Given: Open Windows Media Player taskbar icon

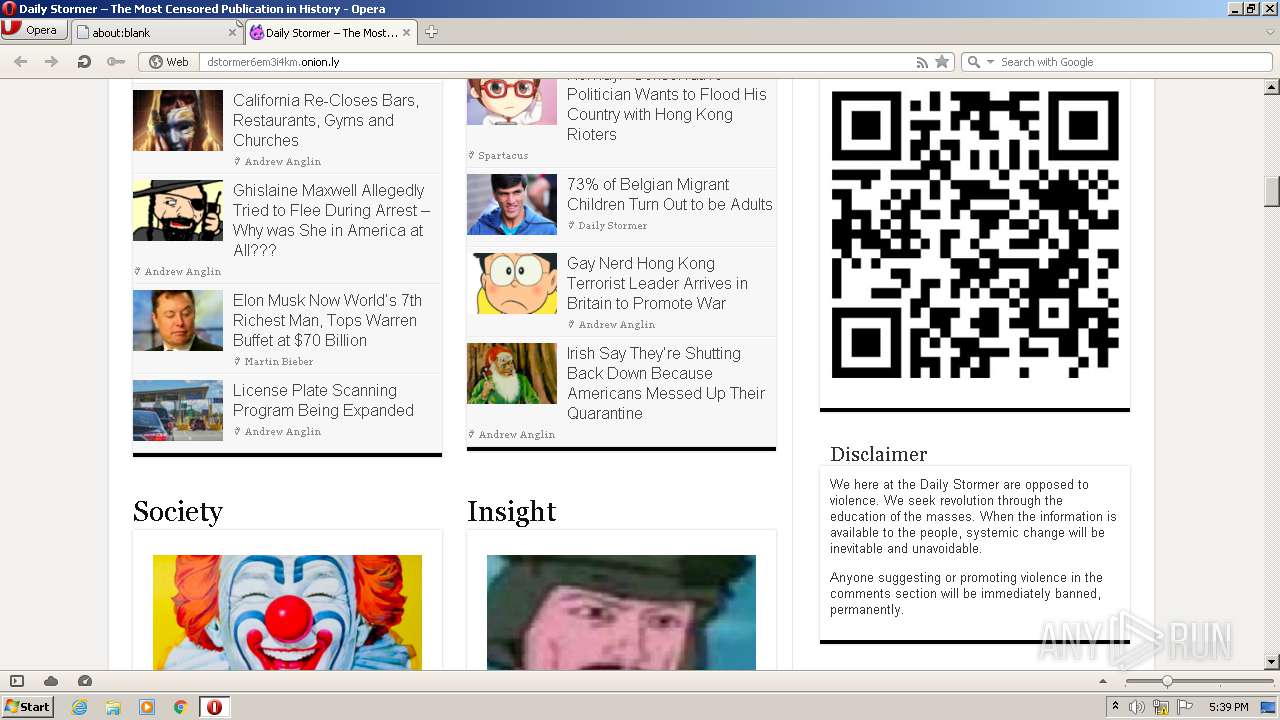Looking at the screenshot, I should click(x=147, y=707).
